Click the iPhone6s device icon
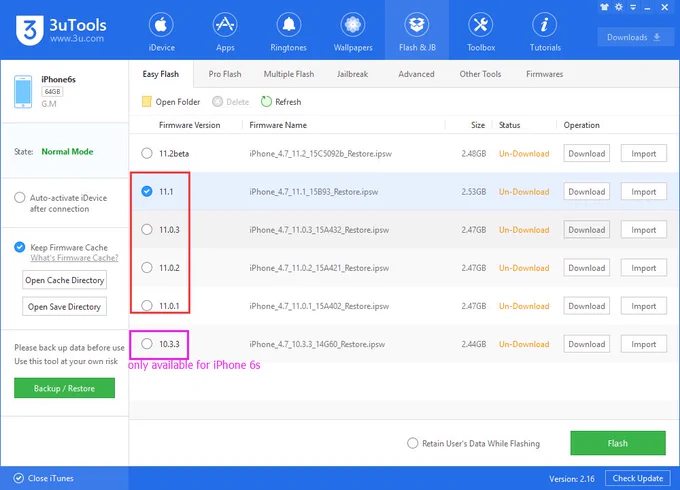This screenshot has height=490, width=680. pyautogui.click(x=23, y=92)
